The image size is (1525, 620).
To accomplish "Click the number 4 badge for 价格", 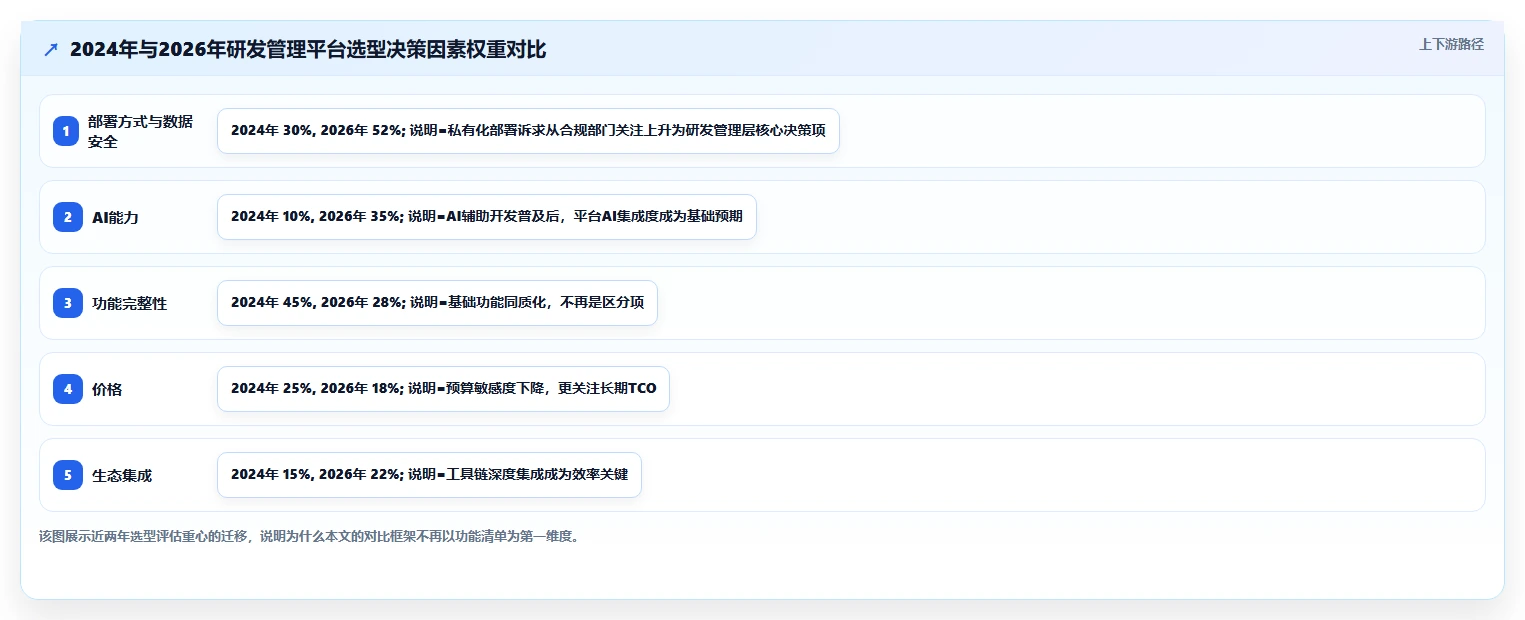I will click(x=67, y=389).
